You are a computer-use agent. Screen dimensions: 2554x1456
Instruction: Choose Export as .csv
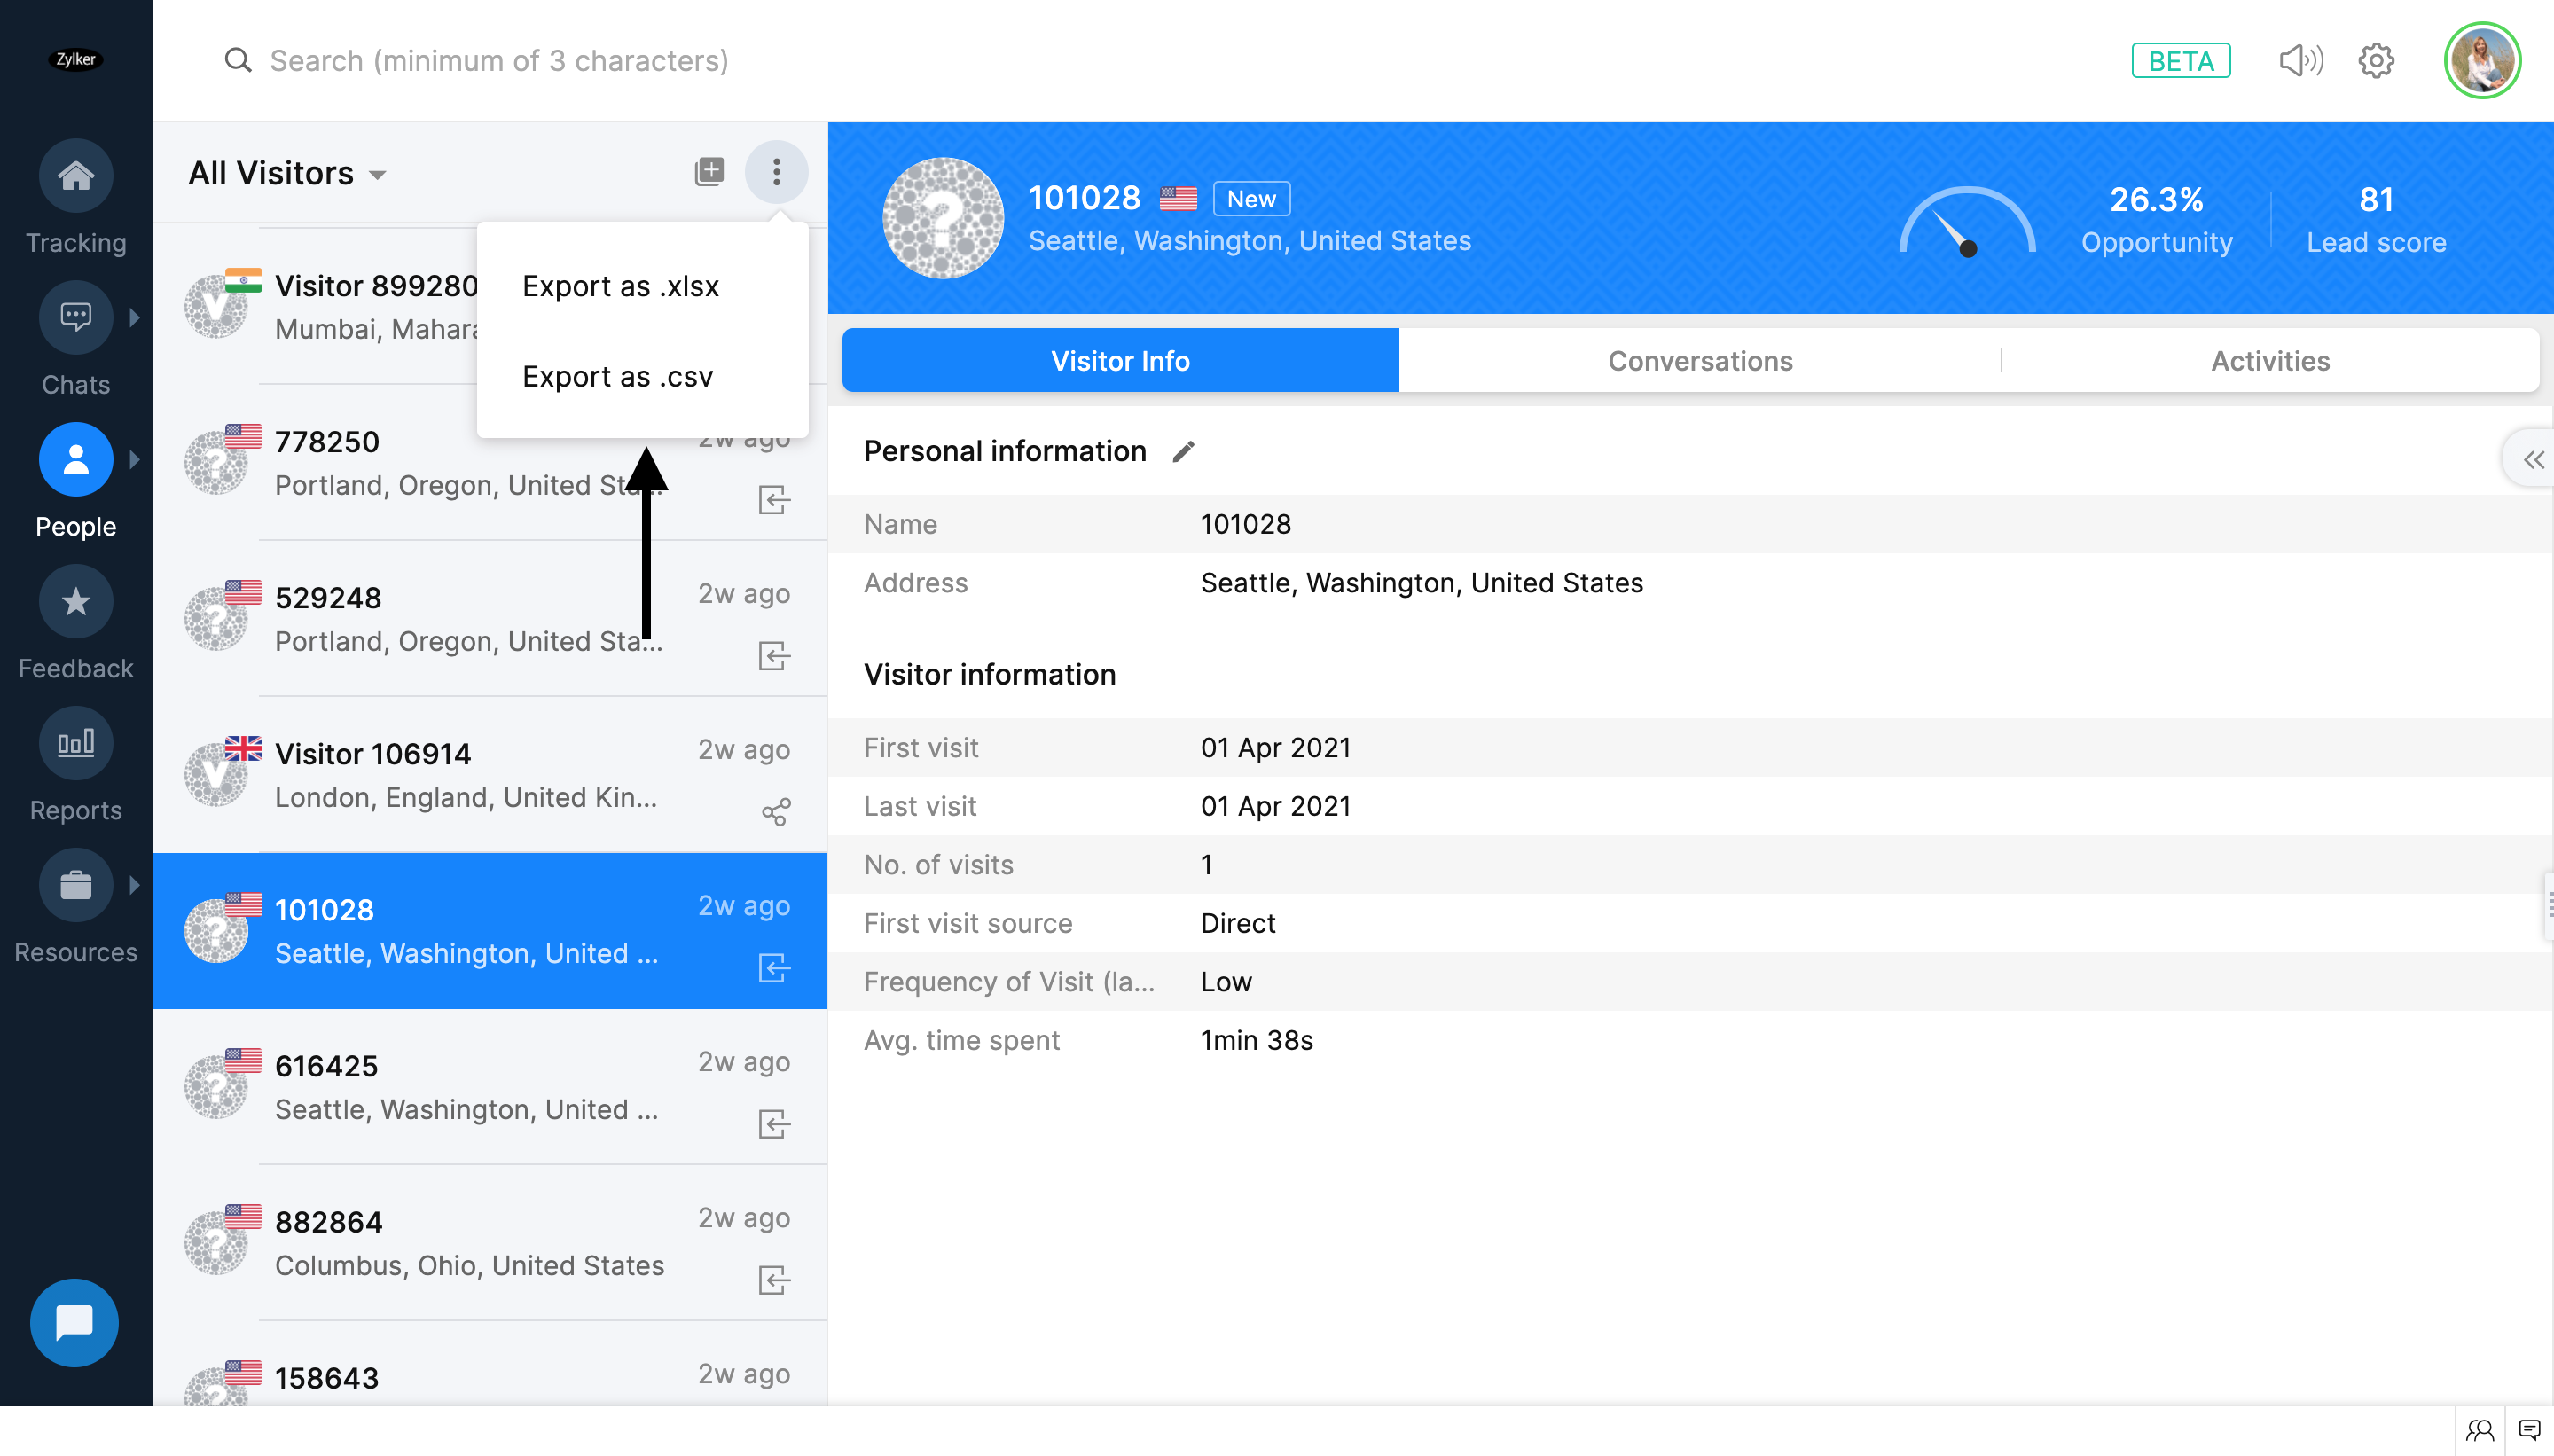tap(617, 377)
